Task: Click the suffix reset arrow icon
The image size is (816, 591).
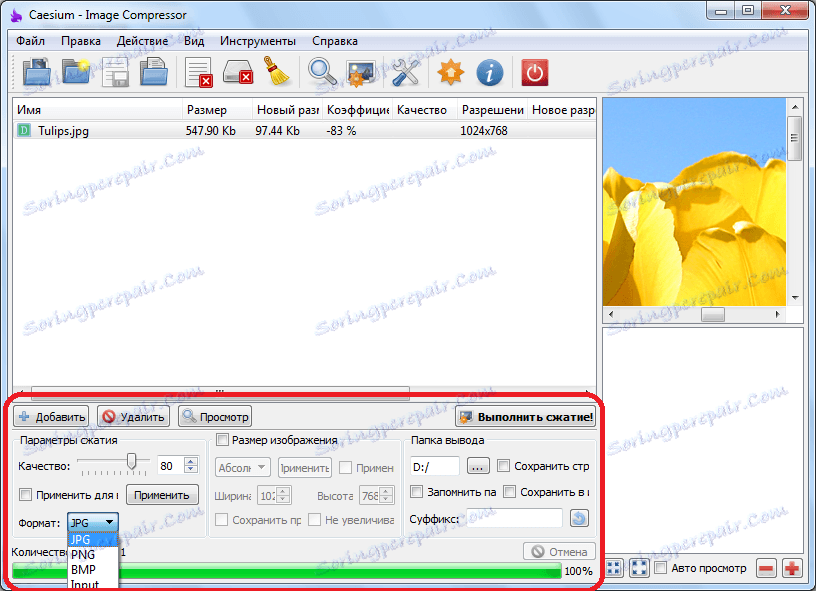Action: (579, 518)
